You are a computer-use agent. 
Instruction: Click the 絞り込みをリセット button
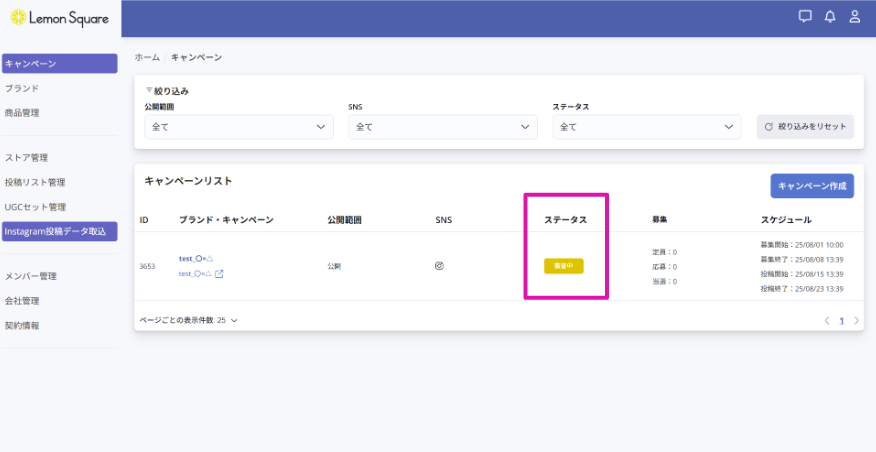click(805, 127)
